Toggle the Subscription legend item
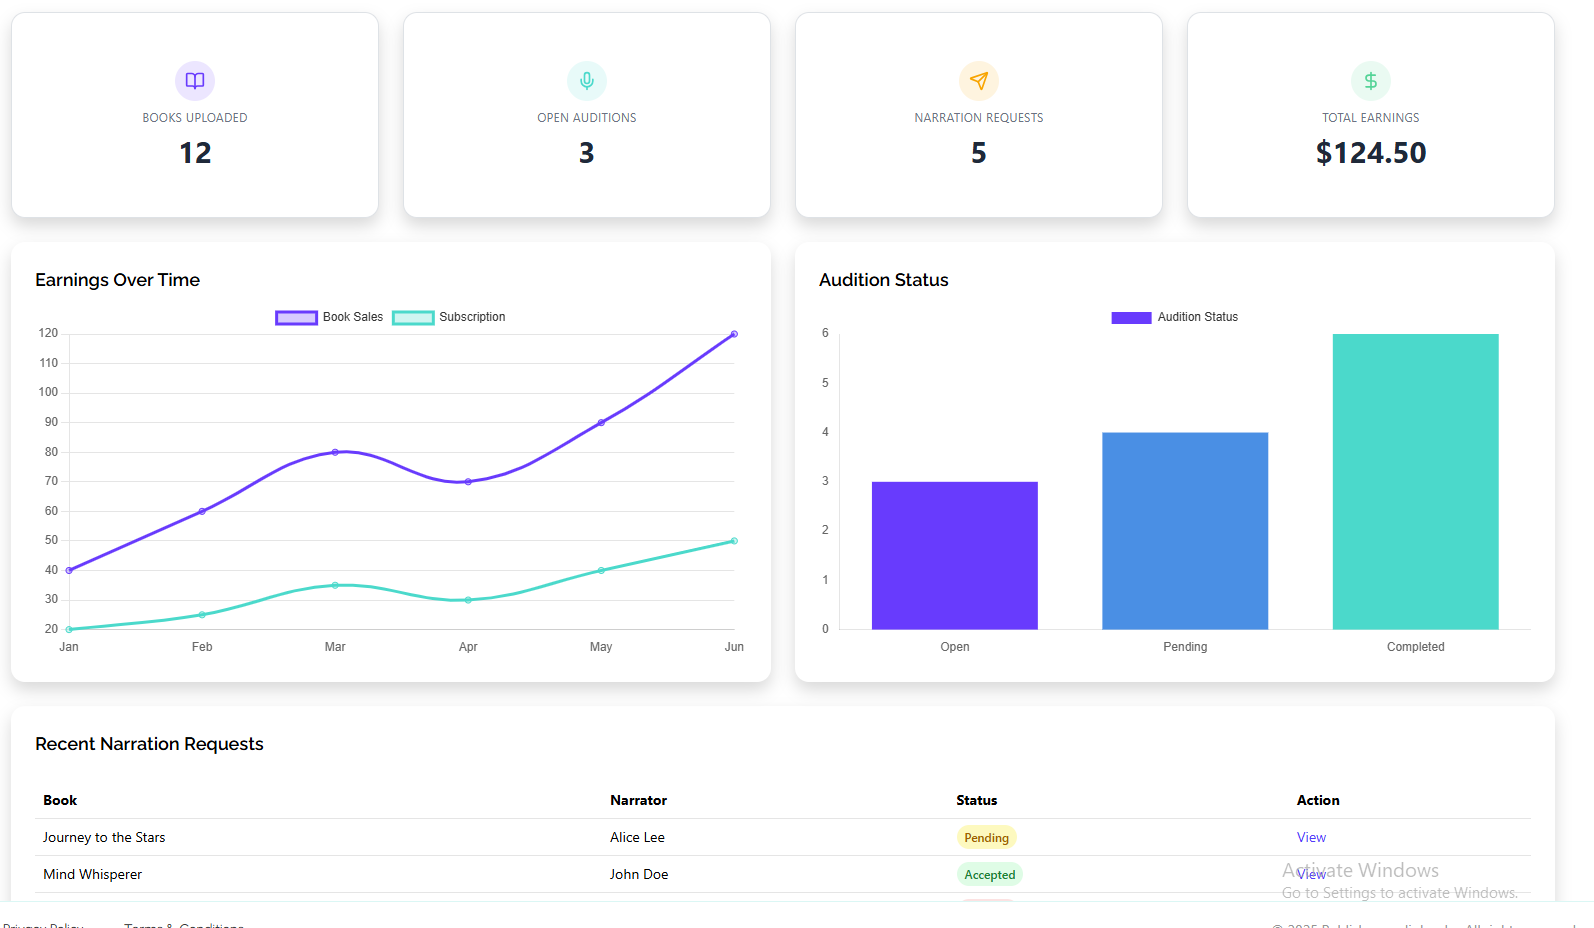 click(449, 317)
